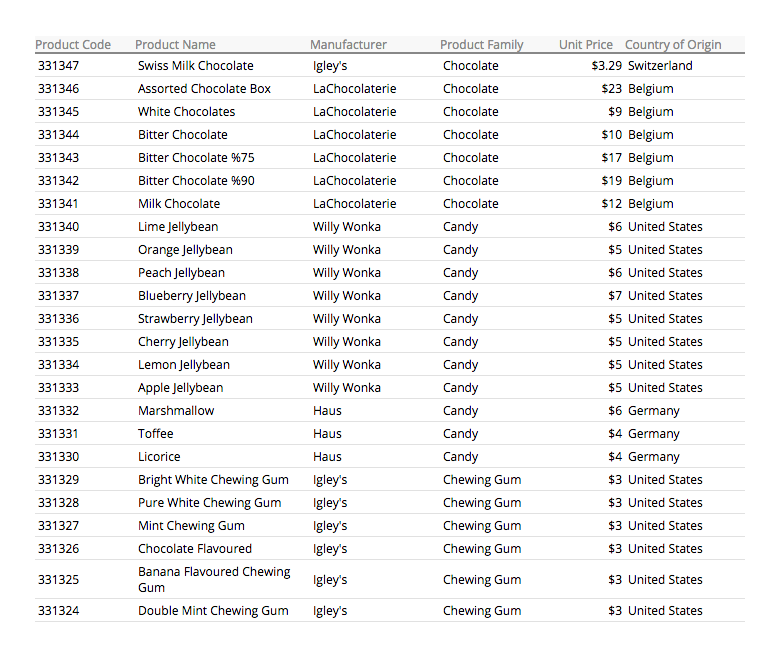Click product code 331344
Screen dimensions: 760x663
click(x=59, y=135)
